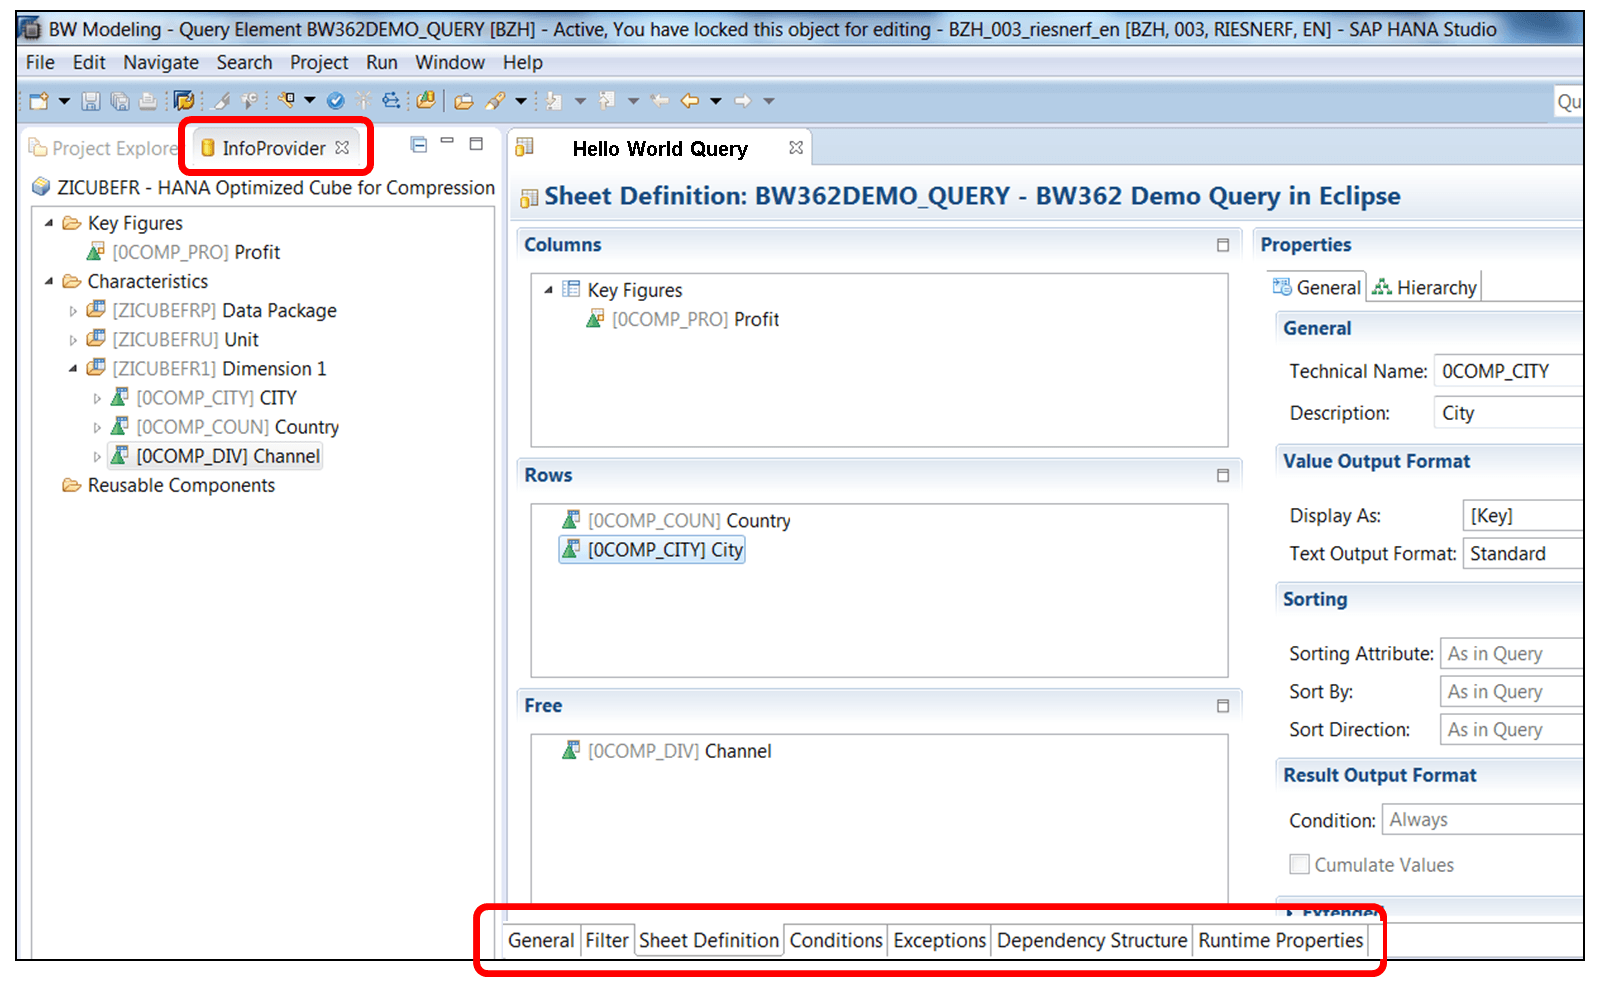Screen dimensions: 1600x987
Task: Minimize the InfoProvider view panel
Action: click(448, 142)
